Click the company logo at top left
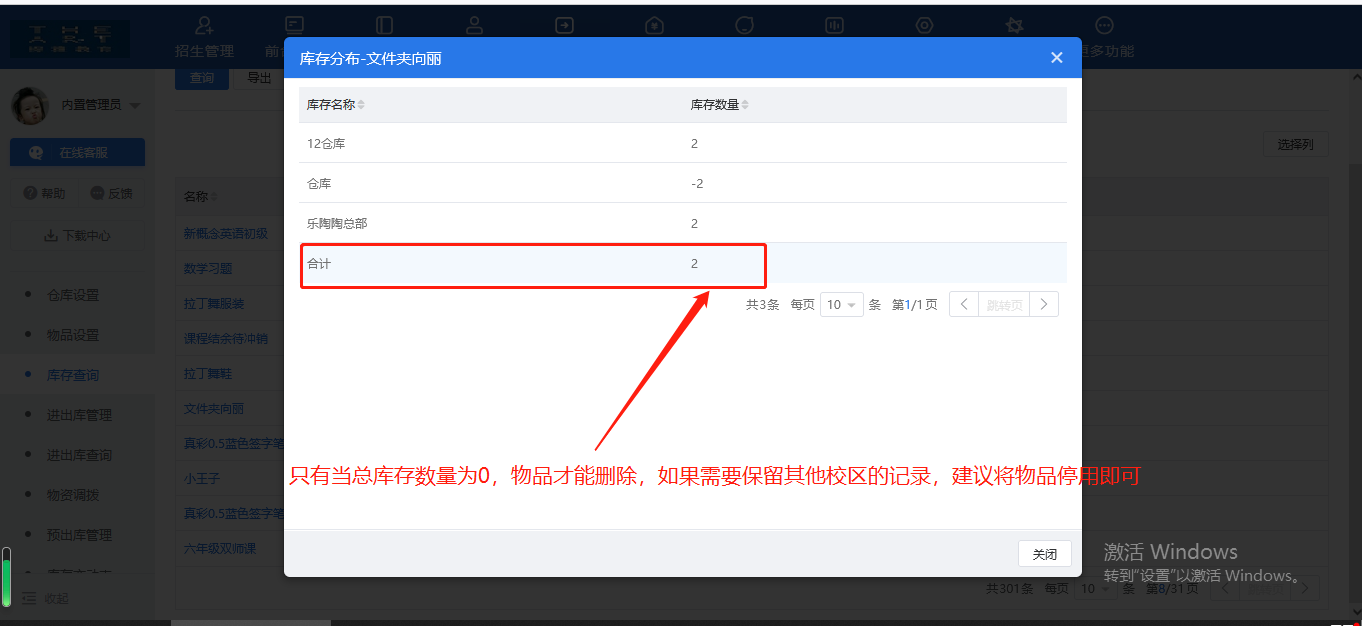1362x626 pixels. pos(69,38)
